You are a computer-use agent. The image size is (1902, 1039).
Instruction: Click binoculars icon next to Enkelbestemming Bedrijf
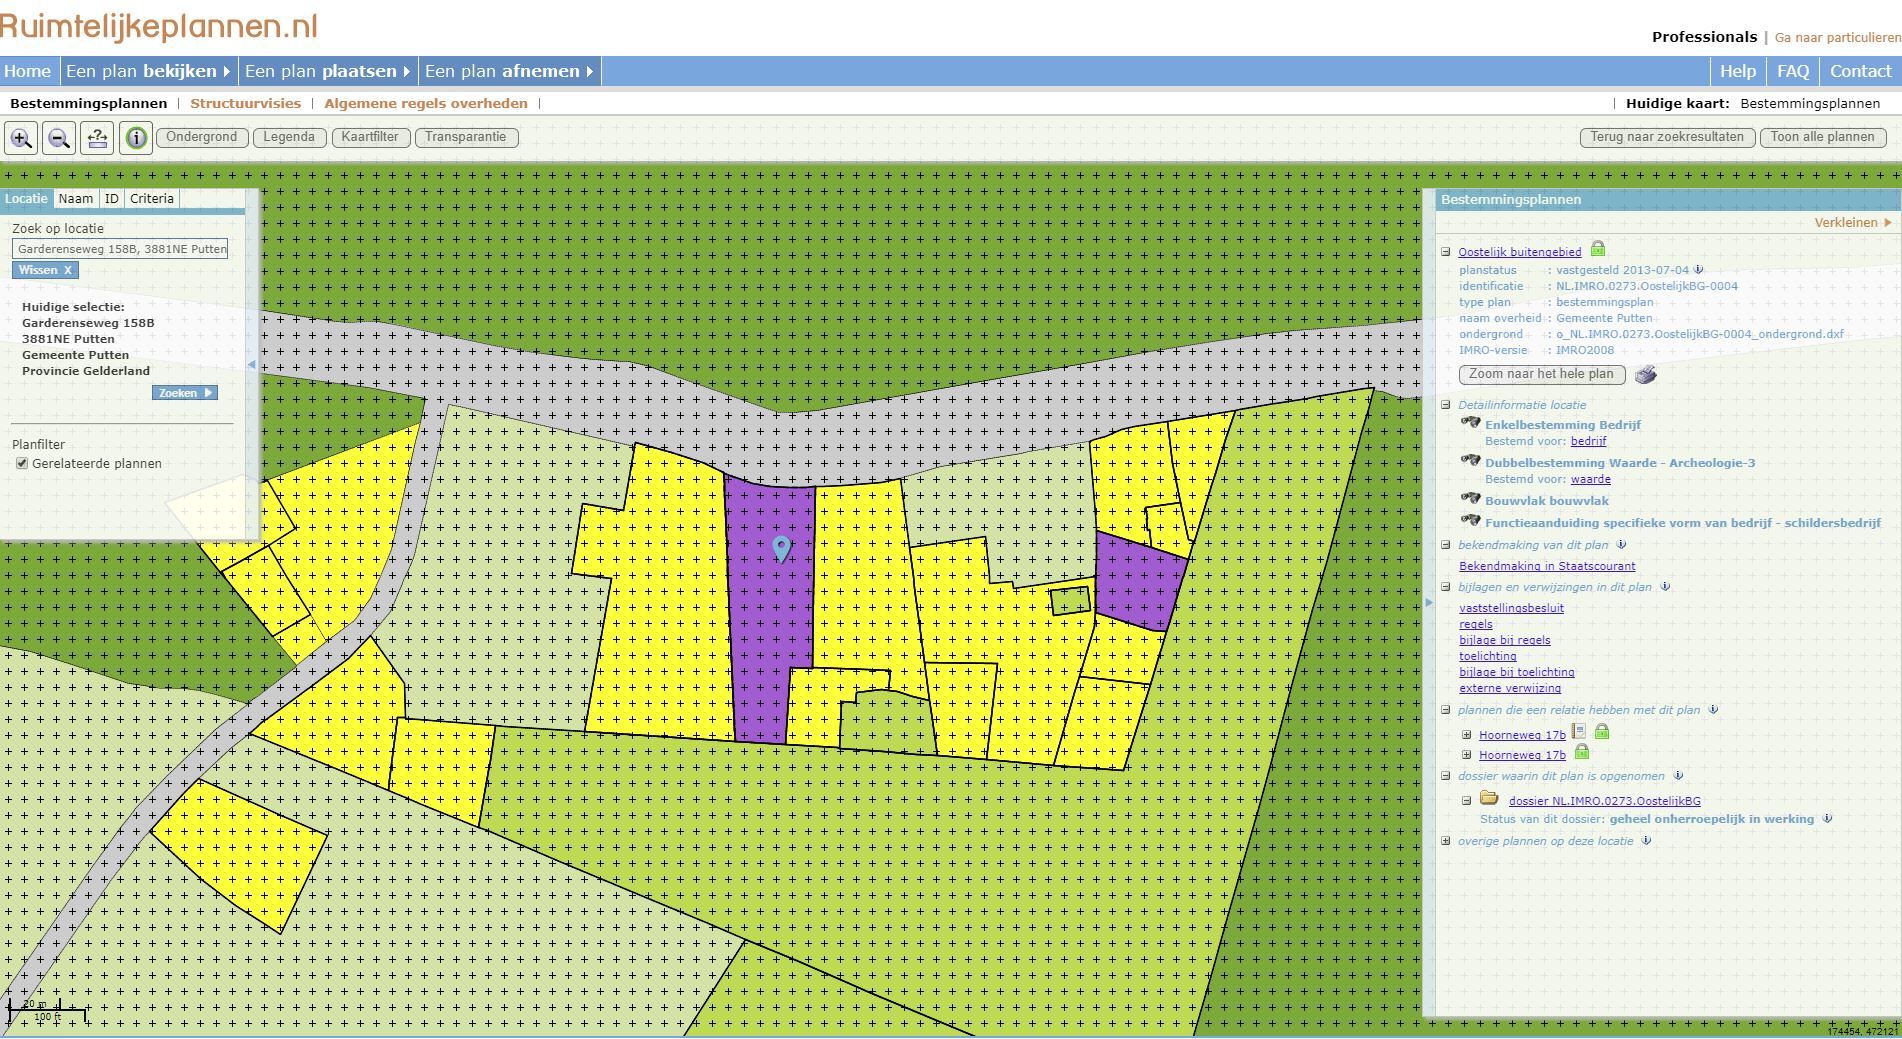pyautogui.click(x=1470, y=423)
